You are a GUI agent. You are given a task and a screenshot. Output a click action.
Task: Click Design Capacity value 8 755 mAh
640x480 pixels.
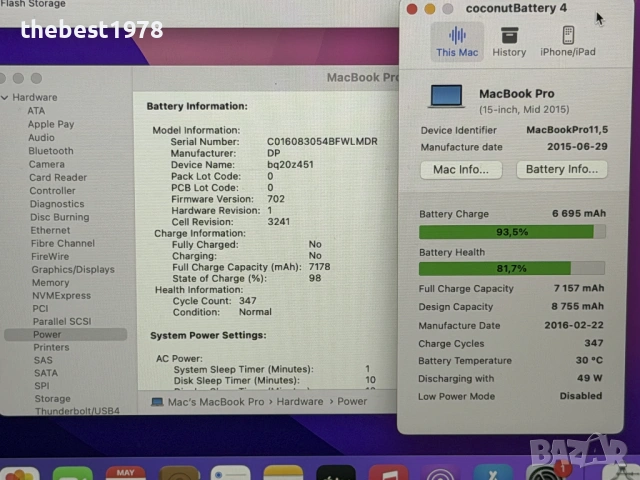click(578, 306)
